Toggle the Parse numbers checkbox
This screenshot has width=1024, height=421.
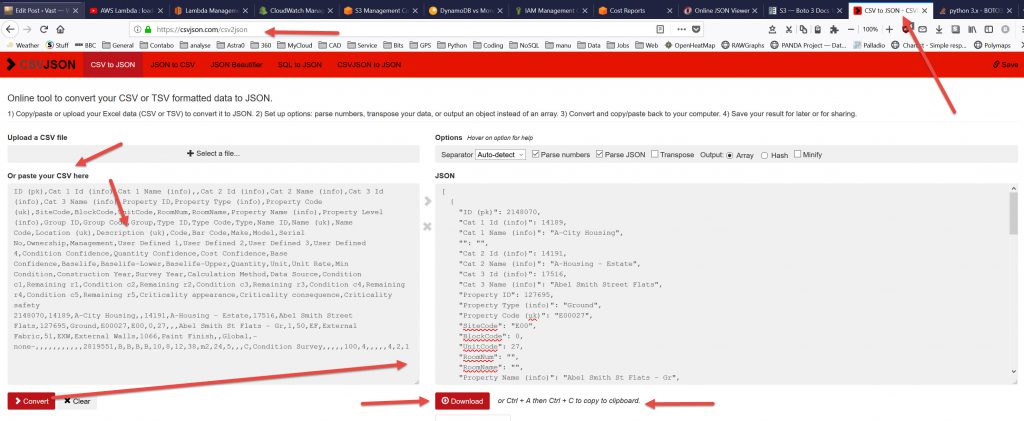[x=537, y=155]
